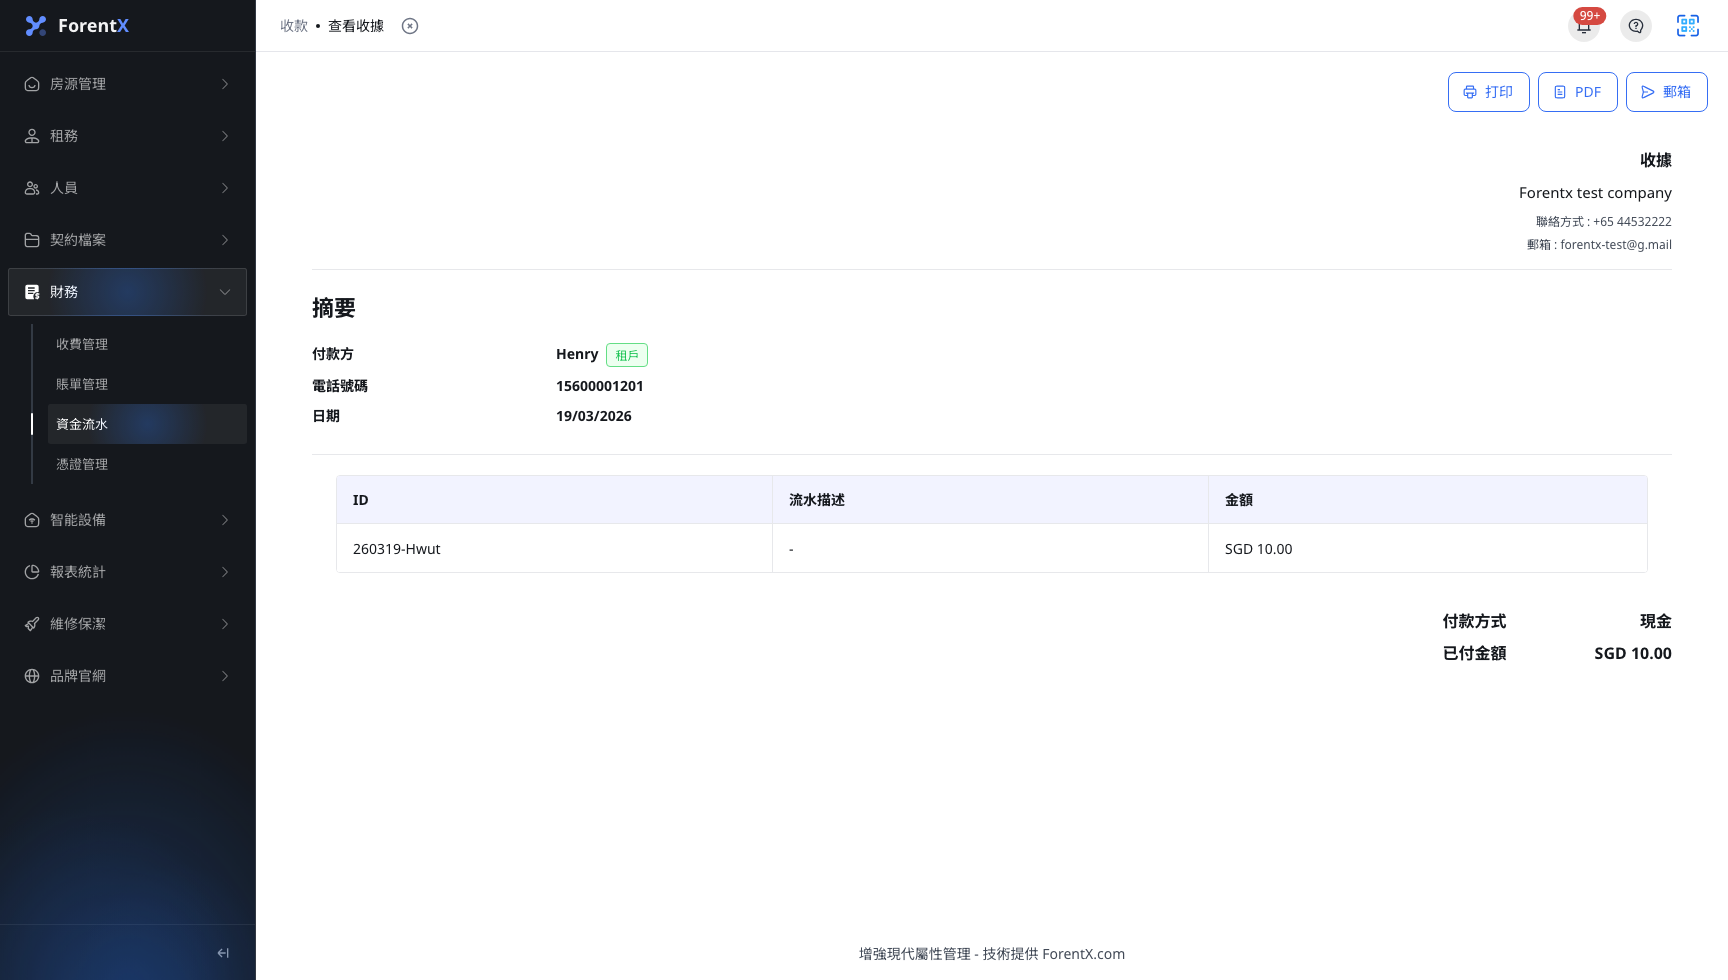This screenshot has width=1728, height=980.
Task: Click record ID 260319-Hwut
Action: [397, 549]
